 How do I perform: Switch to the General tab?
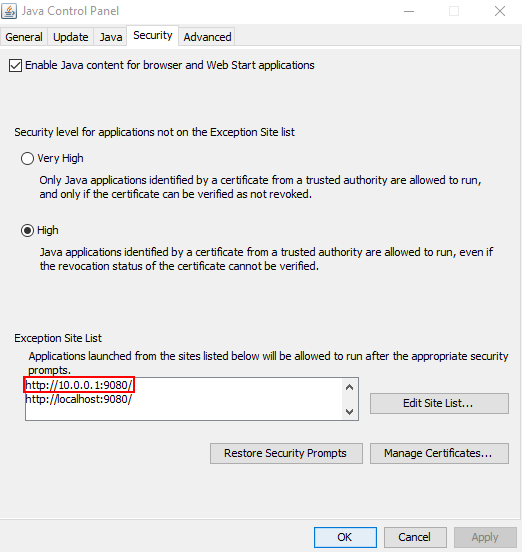[24, 37]
